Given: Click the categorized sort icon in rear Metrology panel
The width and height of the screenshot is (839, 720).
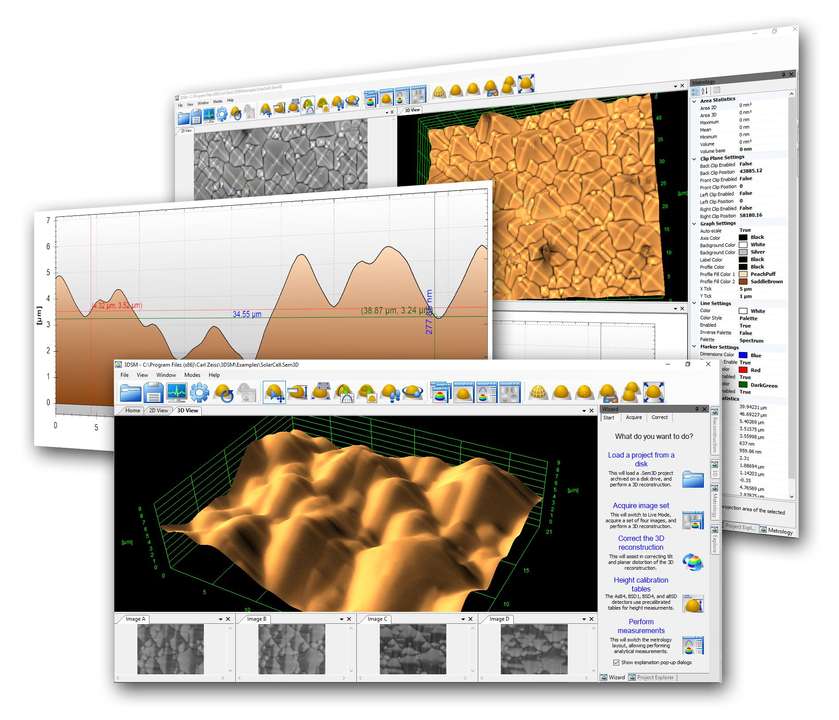Looking at the screenshot, I should pyautogui.click(x=695, y=91).
